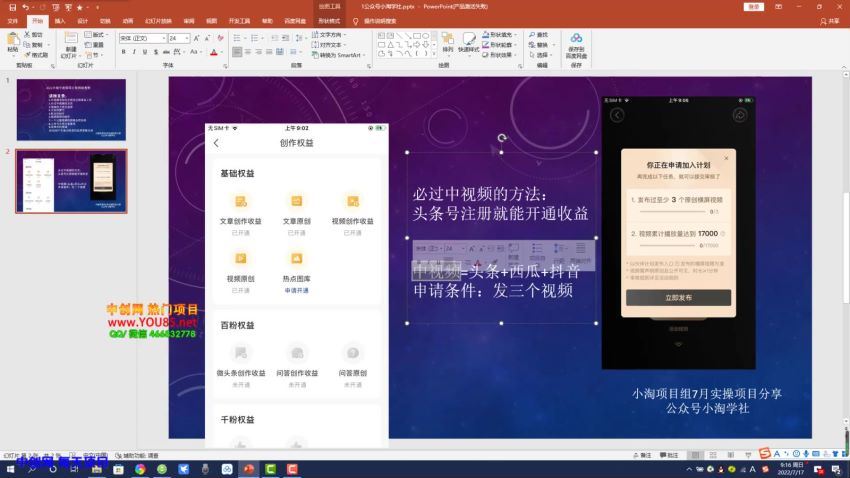Click the PowerPoint icon on Windows taskbar
Viewport: 850px width, 478px height.
[249, 469]
